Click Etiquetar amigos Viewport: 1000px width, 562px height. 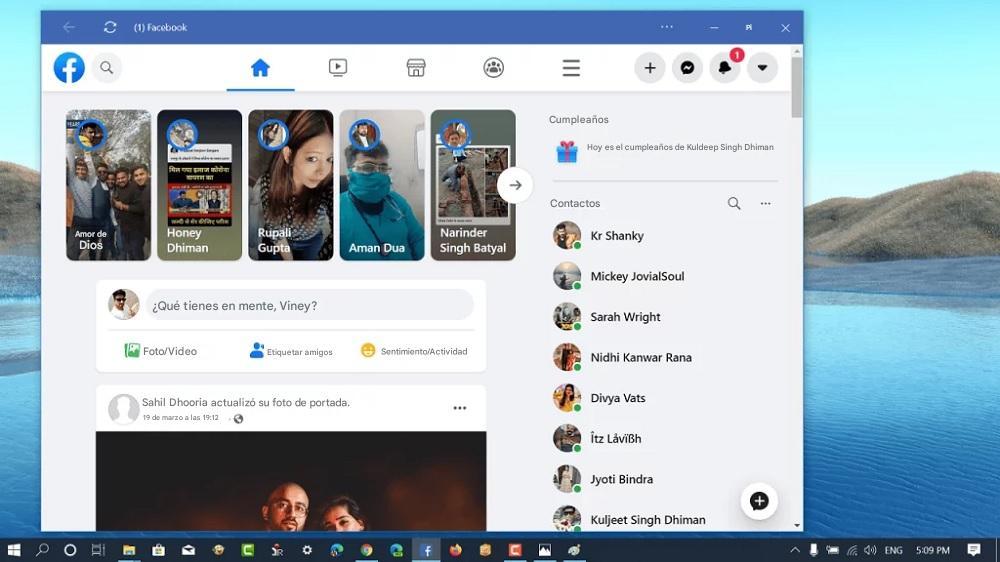pos(291,351)
